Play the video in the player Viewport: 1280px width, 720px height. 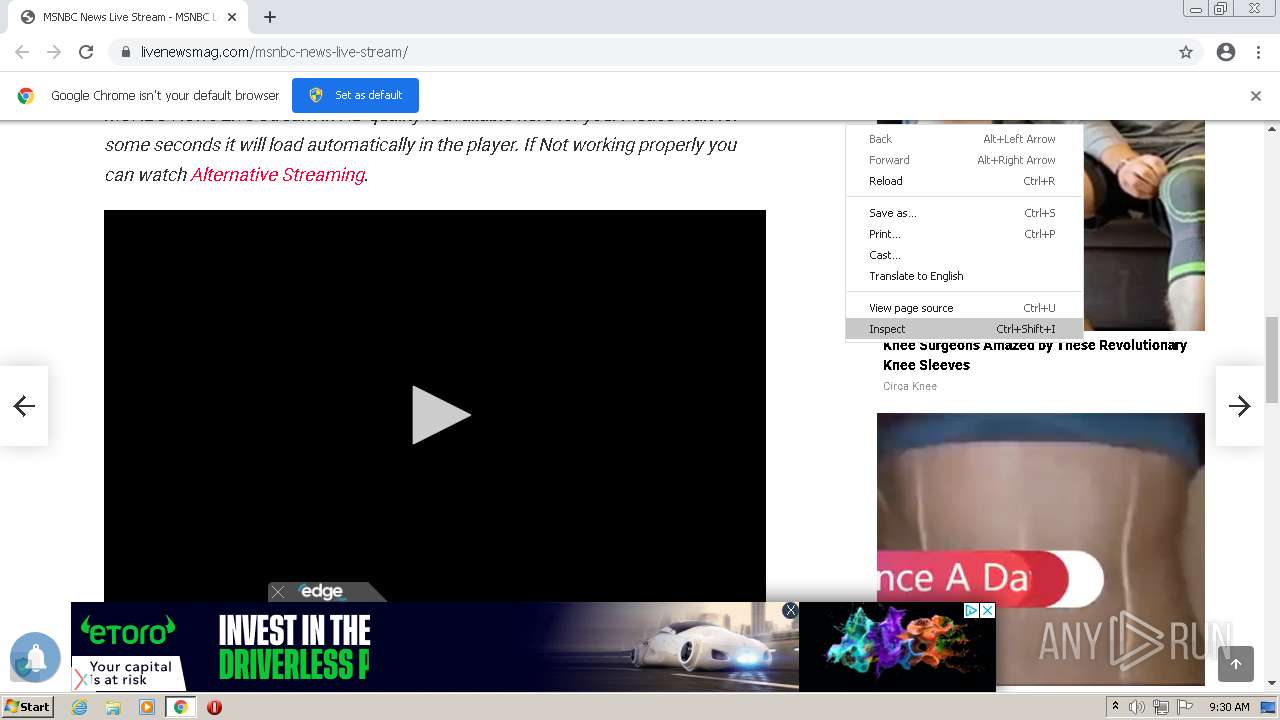click(x=440, y=415)
